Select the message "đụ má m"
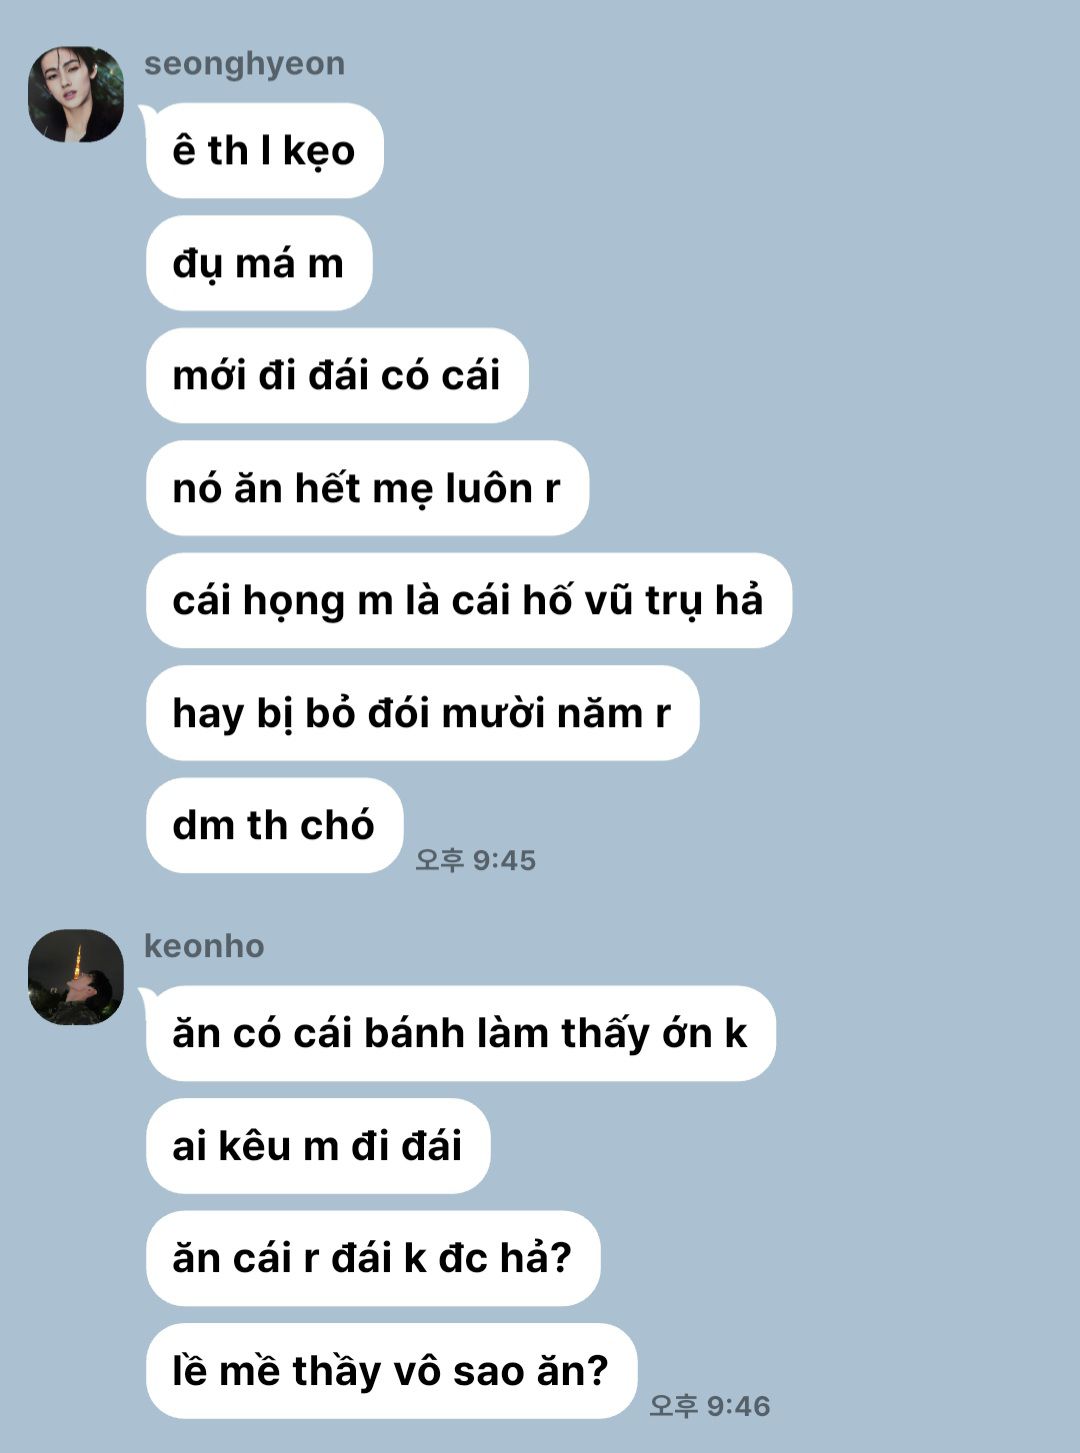The width and height of the screenshot is (1080, 1453). (259, 263)
